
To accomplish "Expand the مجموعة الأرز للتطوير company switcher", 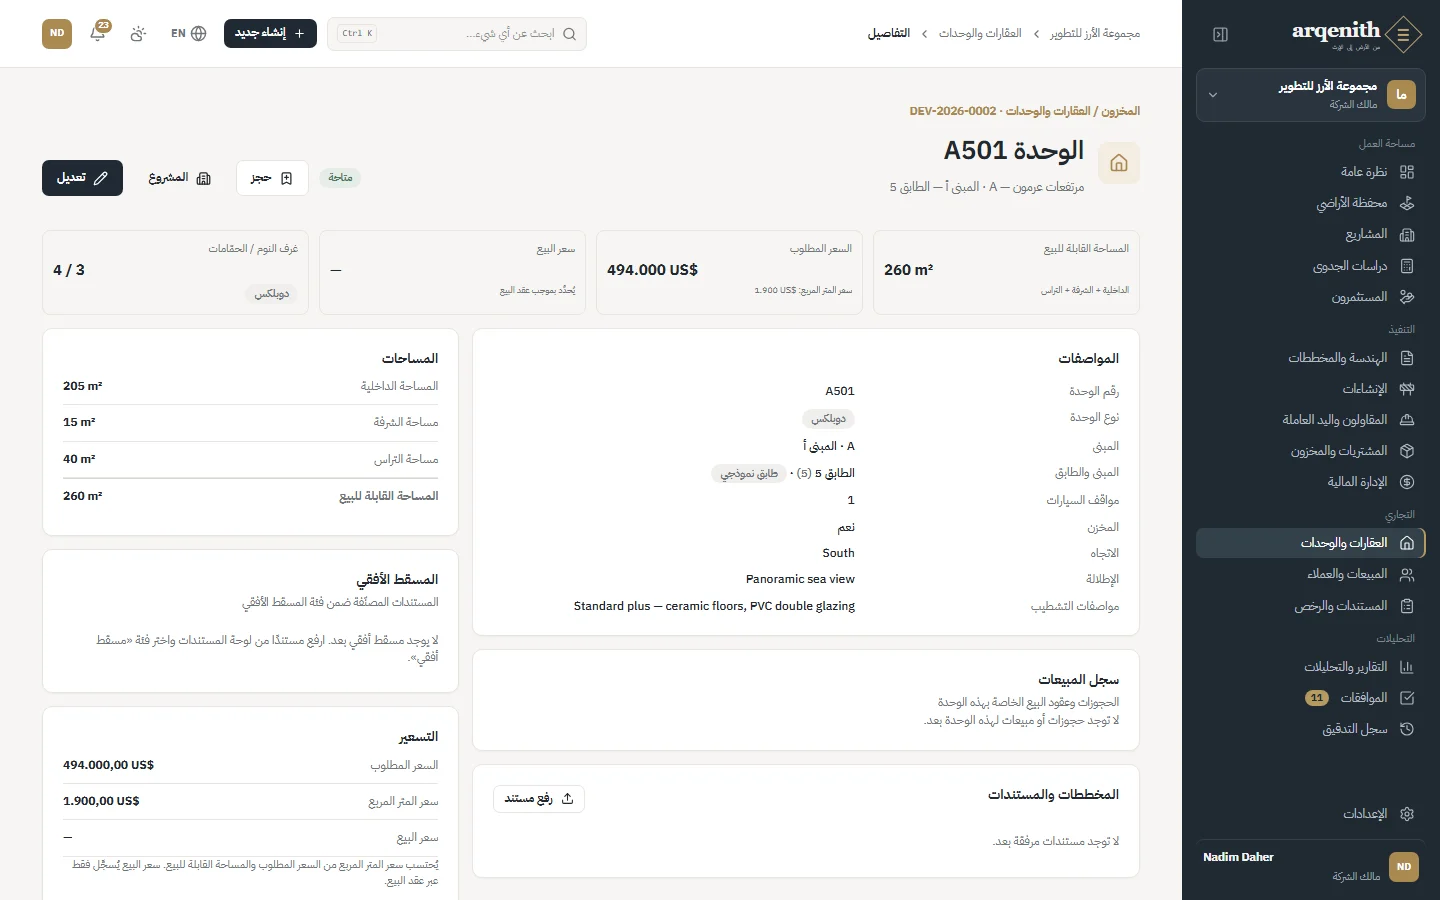I will tap(1310, 95).
